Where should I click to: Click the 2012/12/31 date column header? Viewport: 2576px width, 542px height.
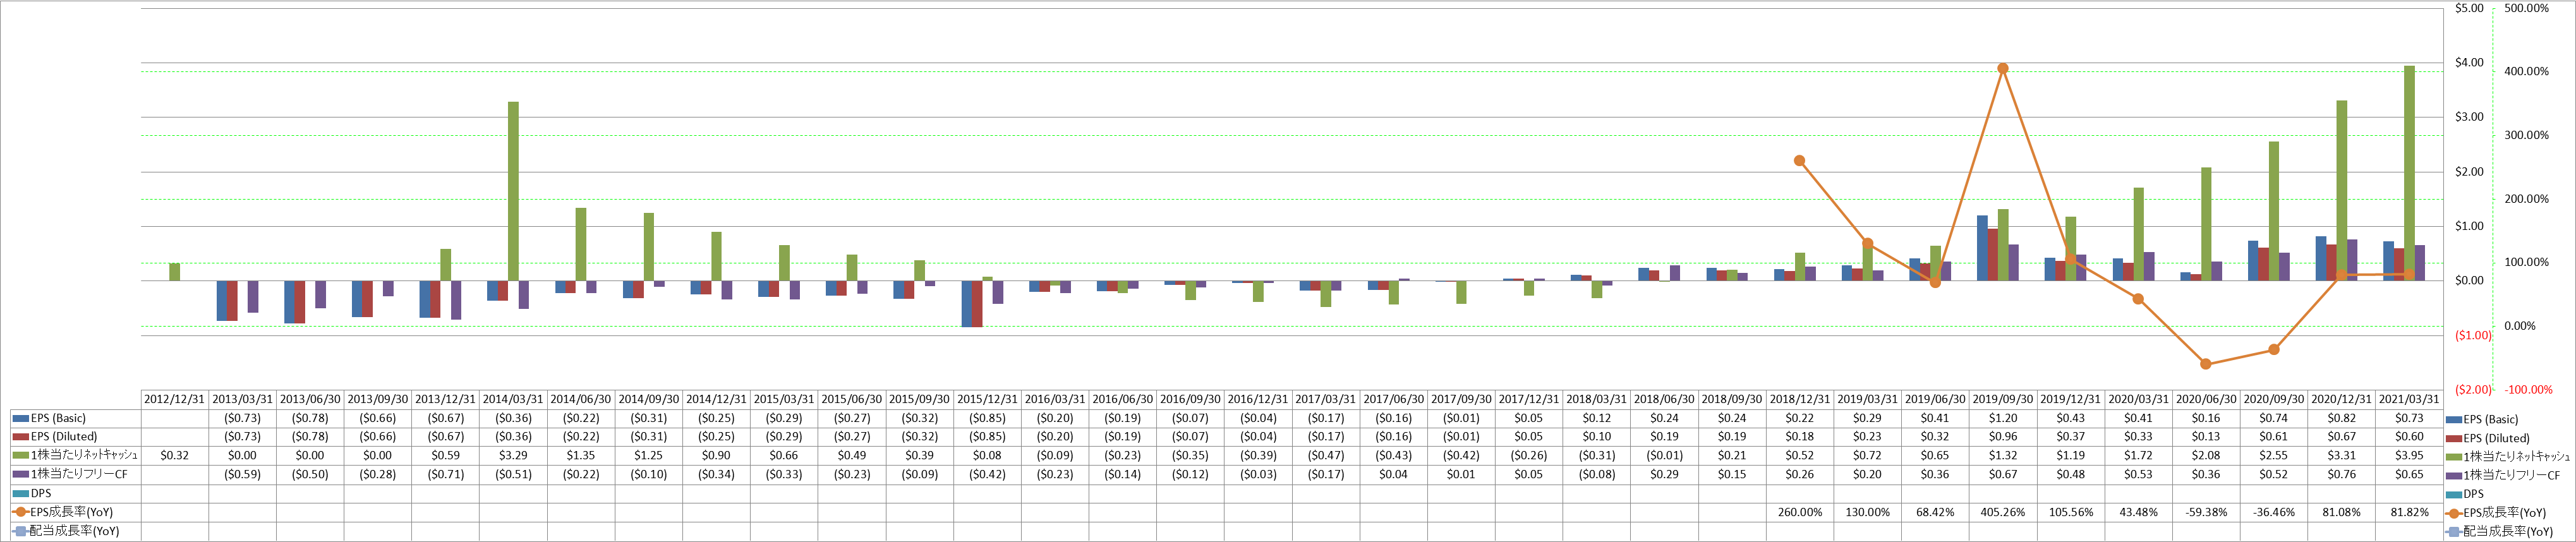pos(174,399)
